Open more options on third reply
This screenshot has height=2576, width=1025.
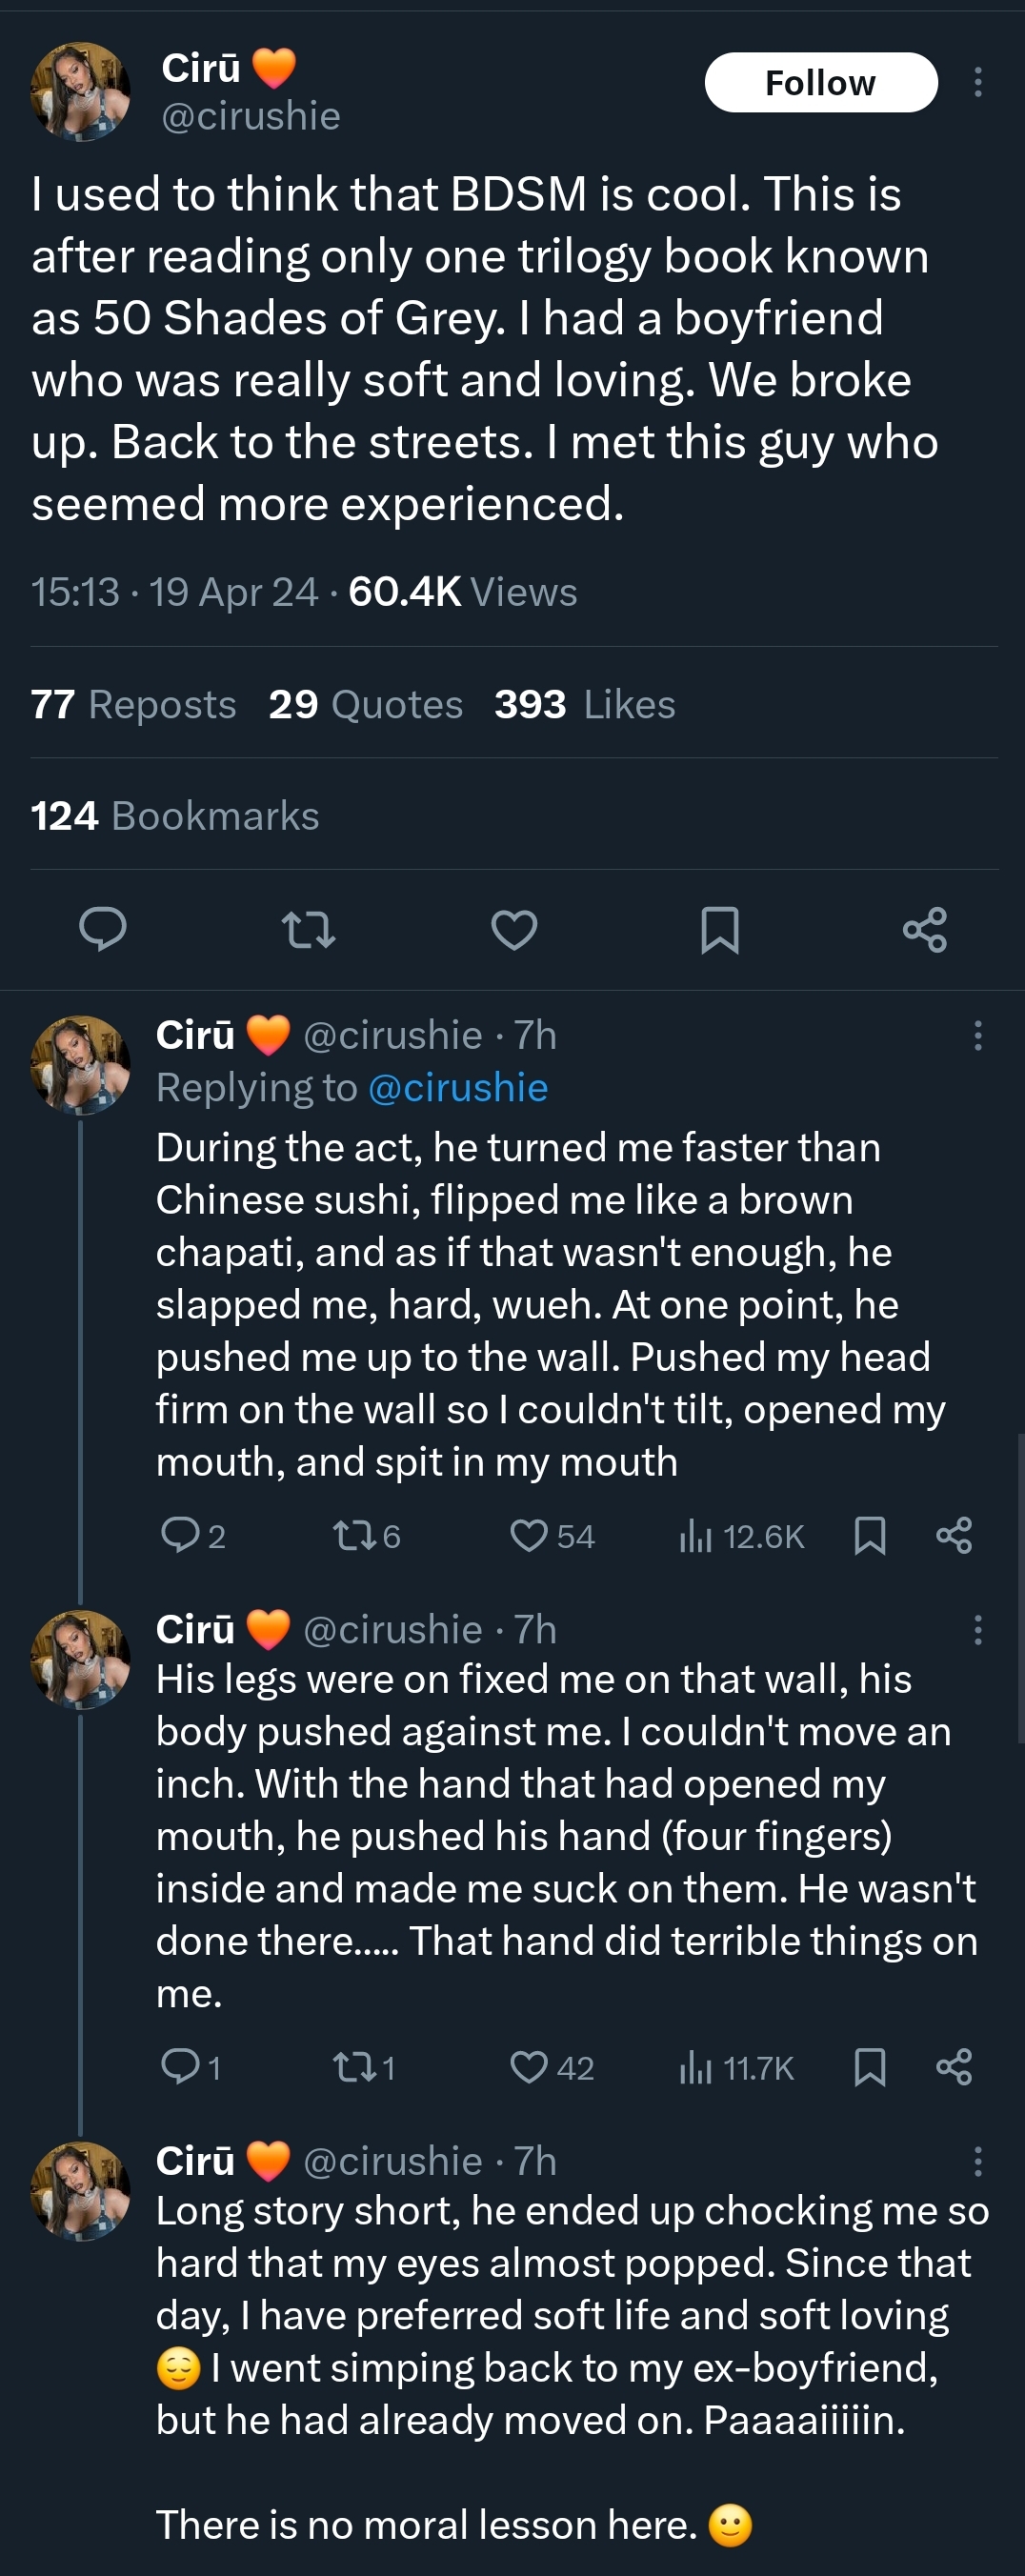coord(977,2161)
